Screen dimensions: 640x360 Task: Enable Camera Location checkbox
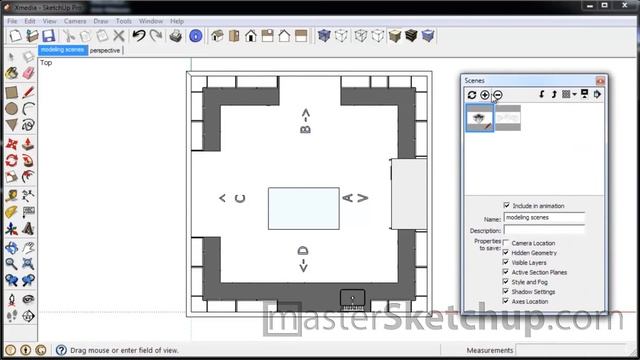[506, 242]
